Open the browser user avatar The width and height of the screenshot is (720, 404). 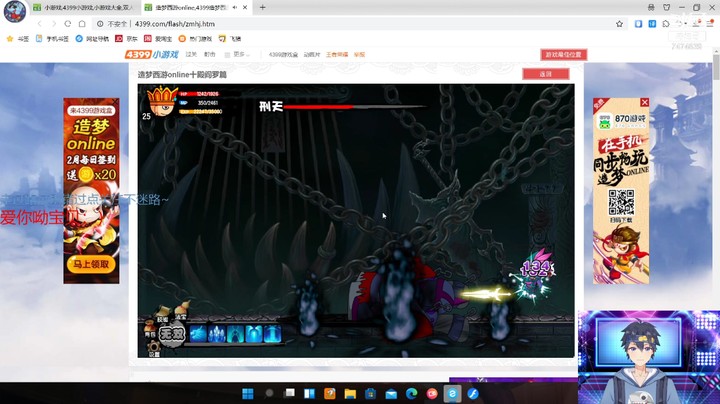15,11
